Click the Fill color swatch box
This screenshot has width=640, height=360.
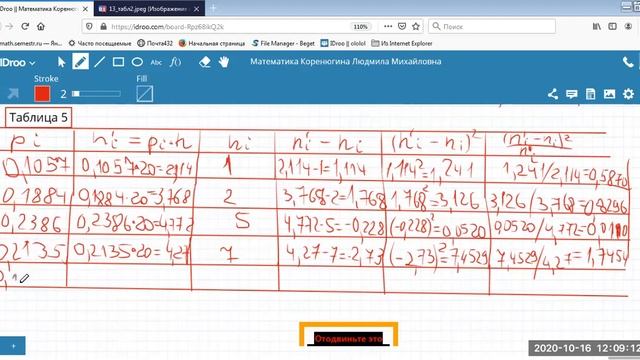[145, 94]
